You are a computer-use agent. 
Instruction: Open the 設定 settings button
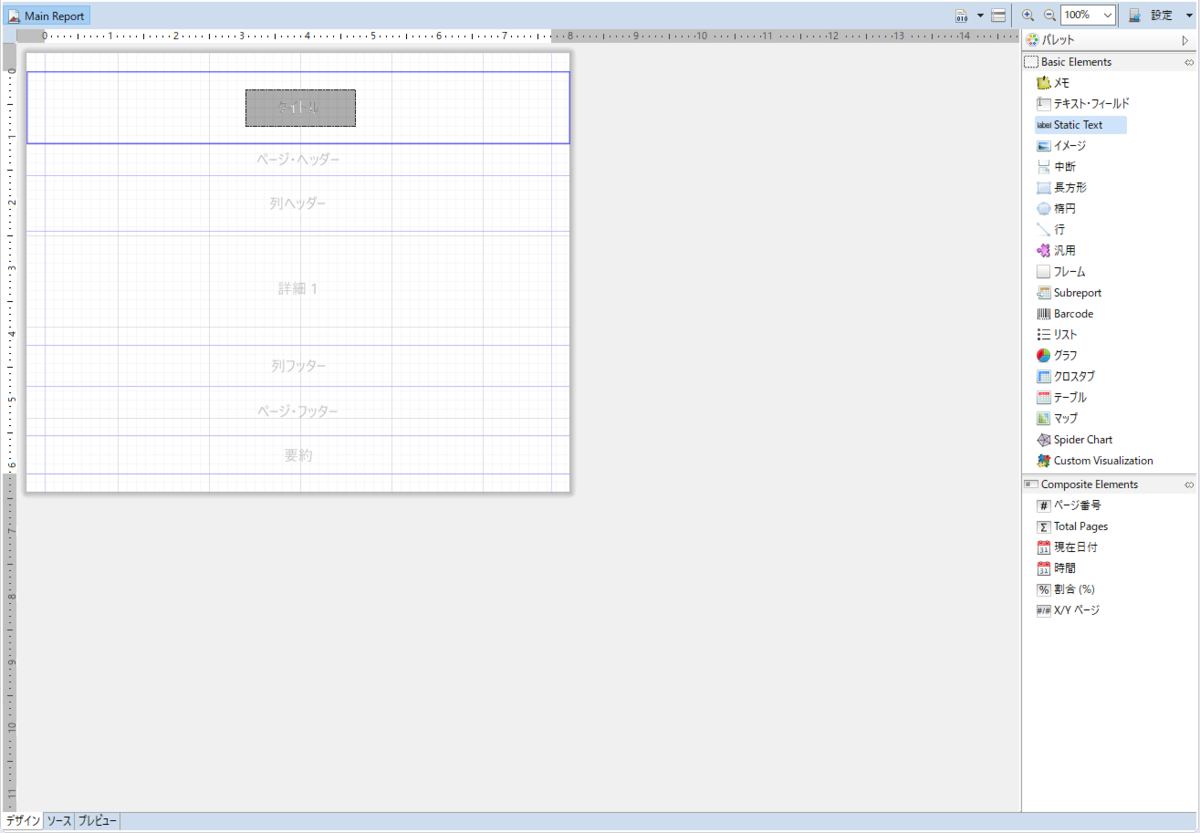point(1152,15)
